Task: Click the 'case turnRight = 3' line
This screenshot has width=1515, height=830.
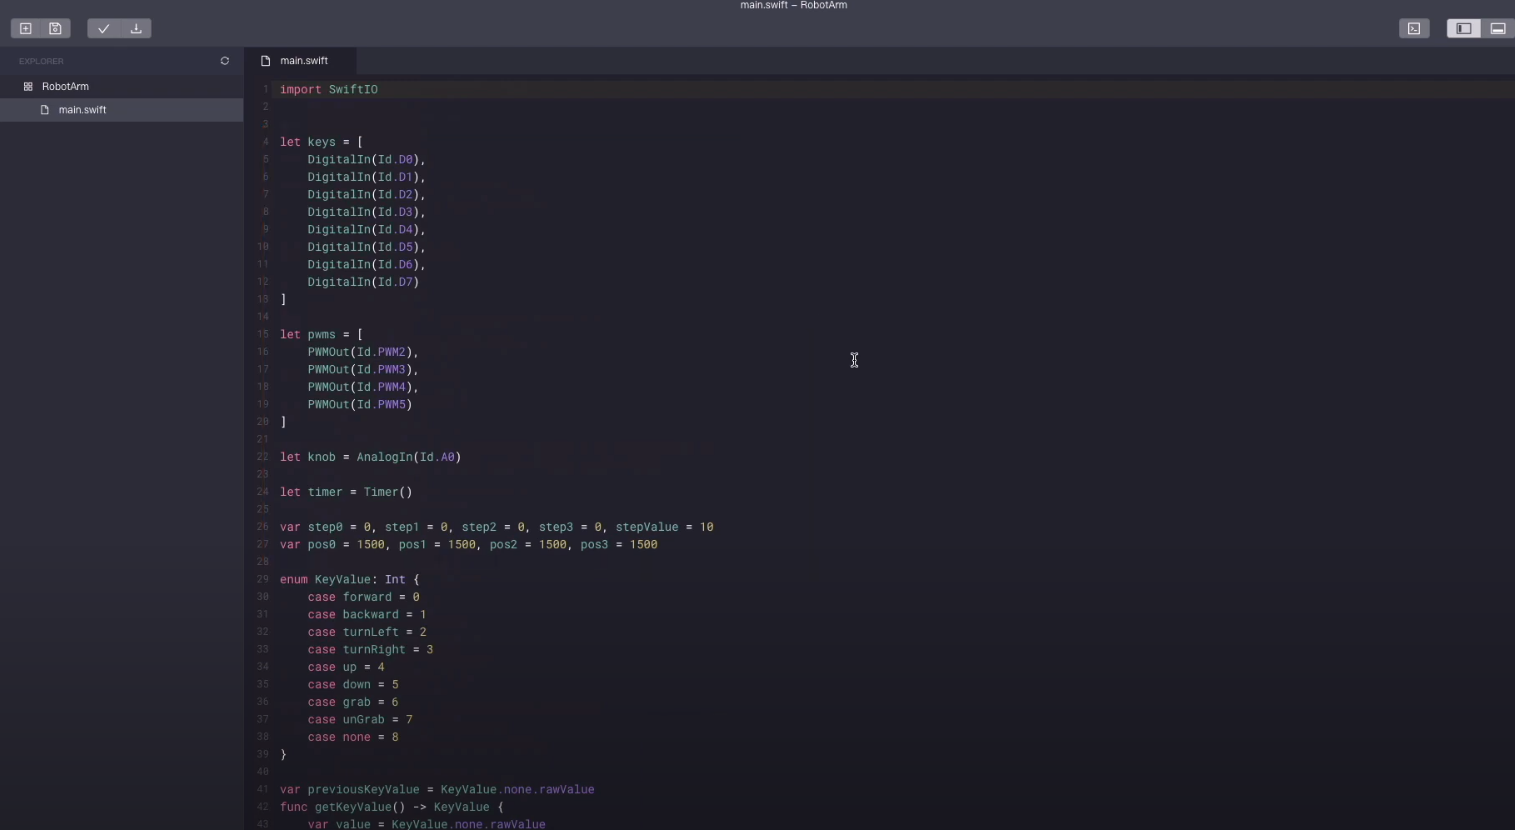Action: coord(370,650)
